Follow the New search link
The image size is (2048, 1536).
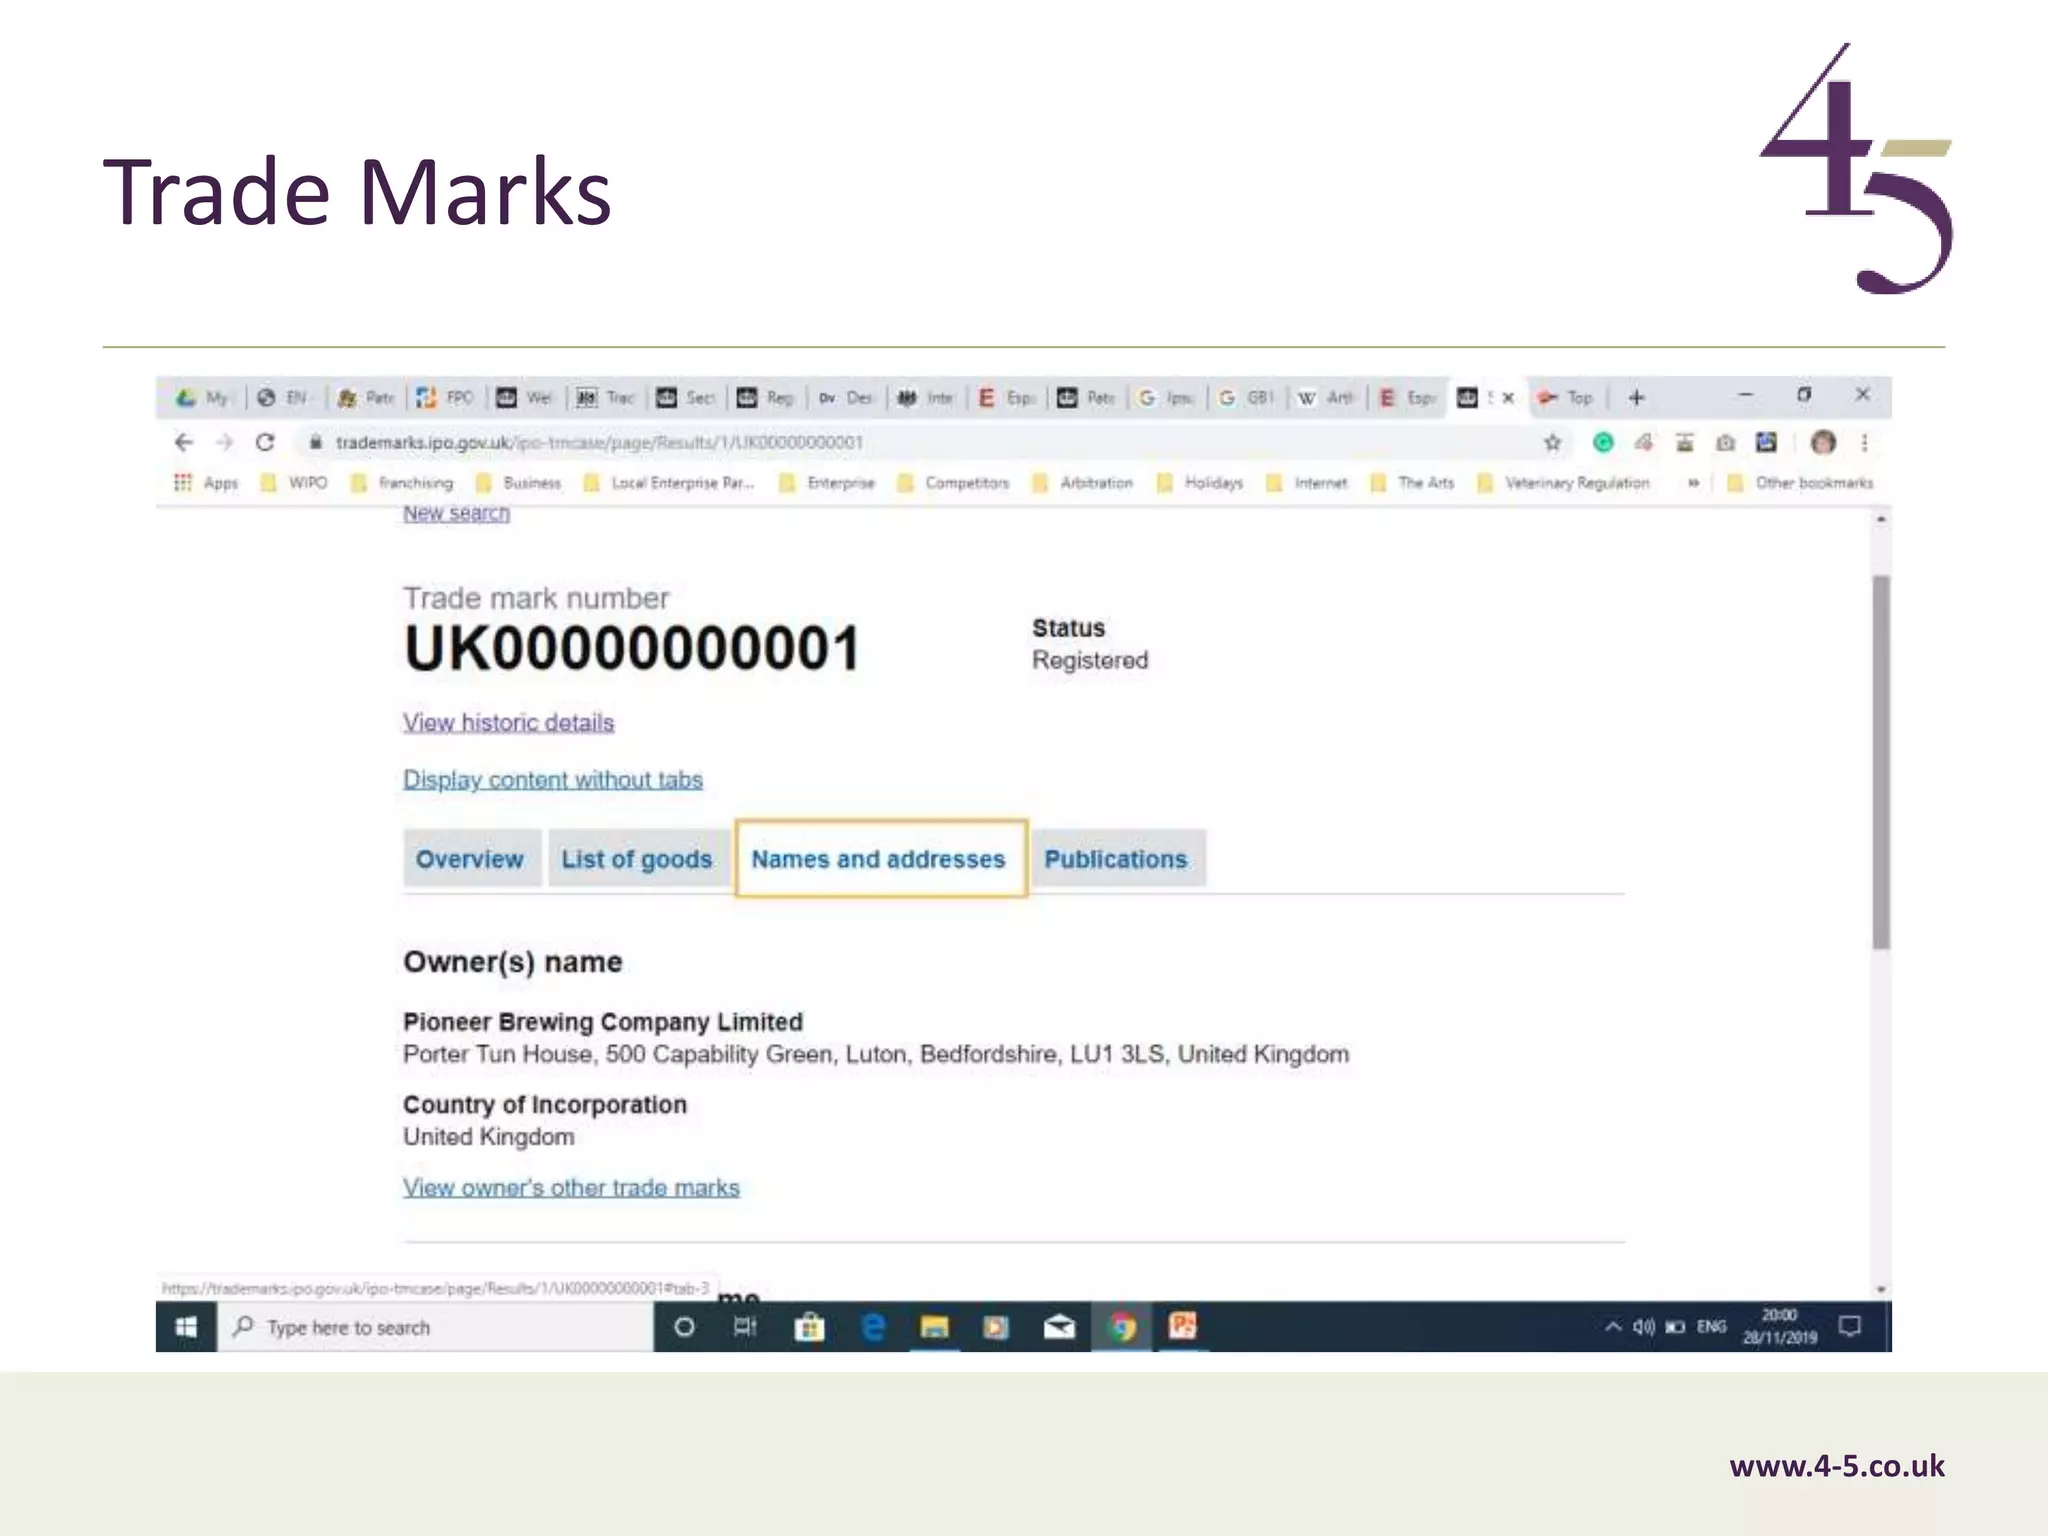(x=456, y=513)
